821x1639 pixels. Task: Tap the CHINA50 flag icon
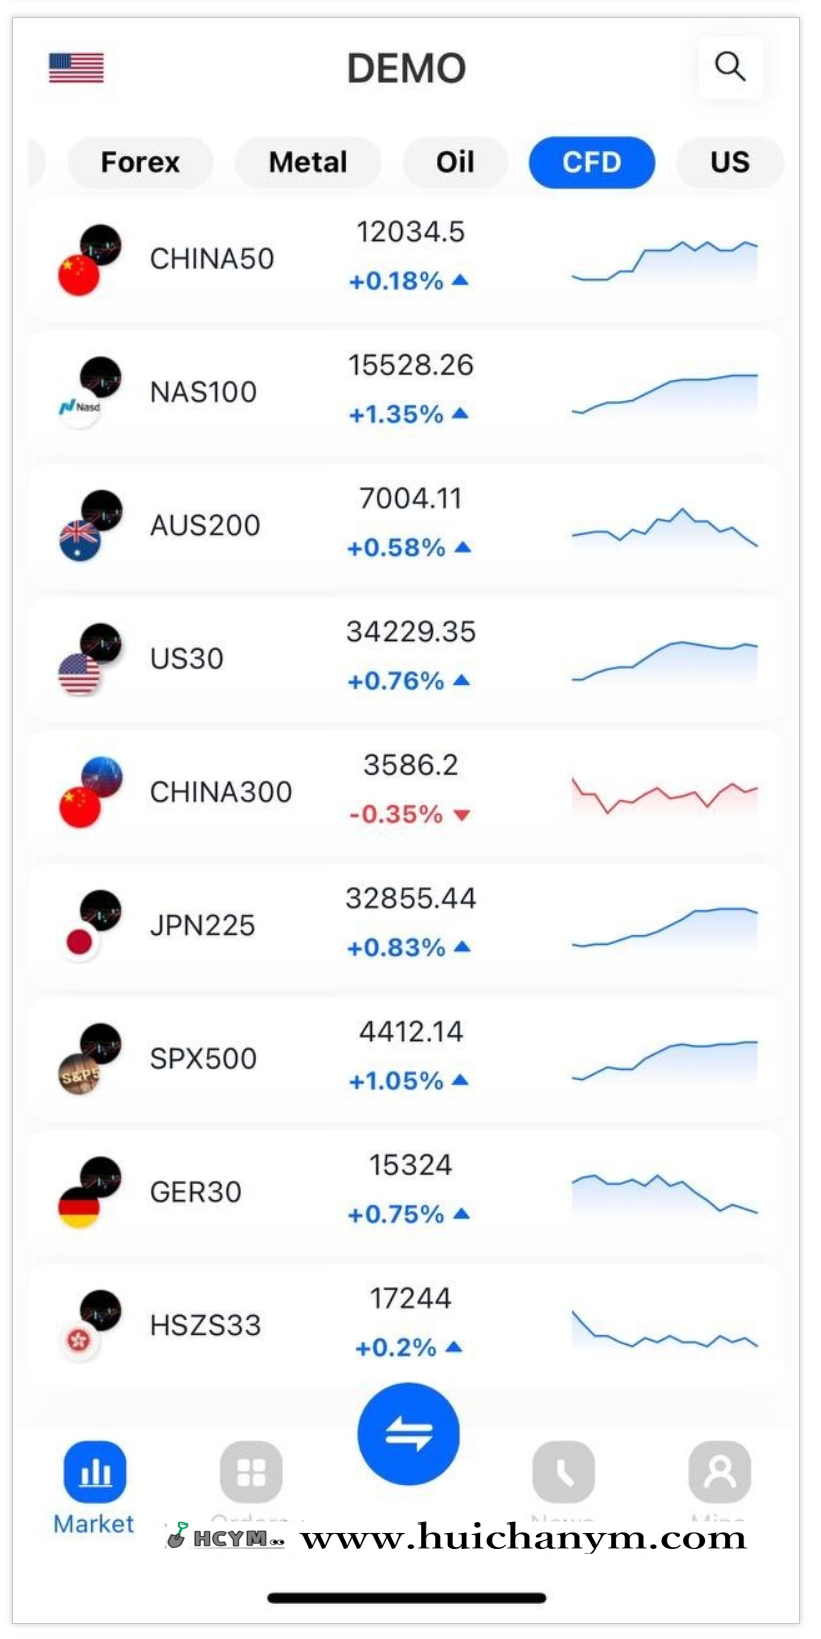click(x=79, y=274)
